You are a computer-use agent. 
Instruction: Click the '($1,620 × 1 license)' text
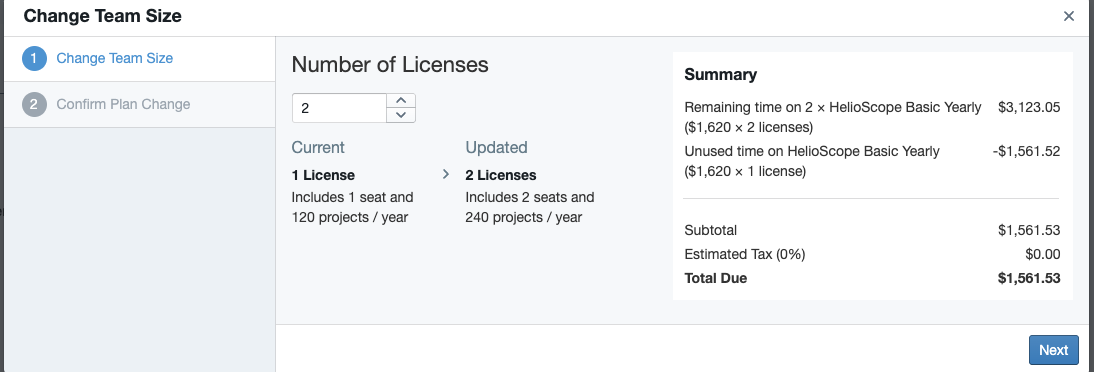(x=745, y=172)
